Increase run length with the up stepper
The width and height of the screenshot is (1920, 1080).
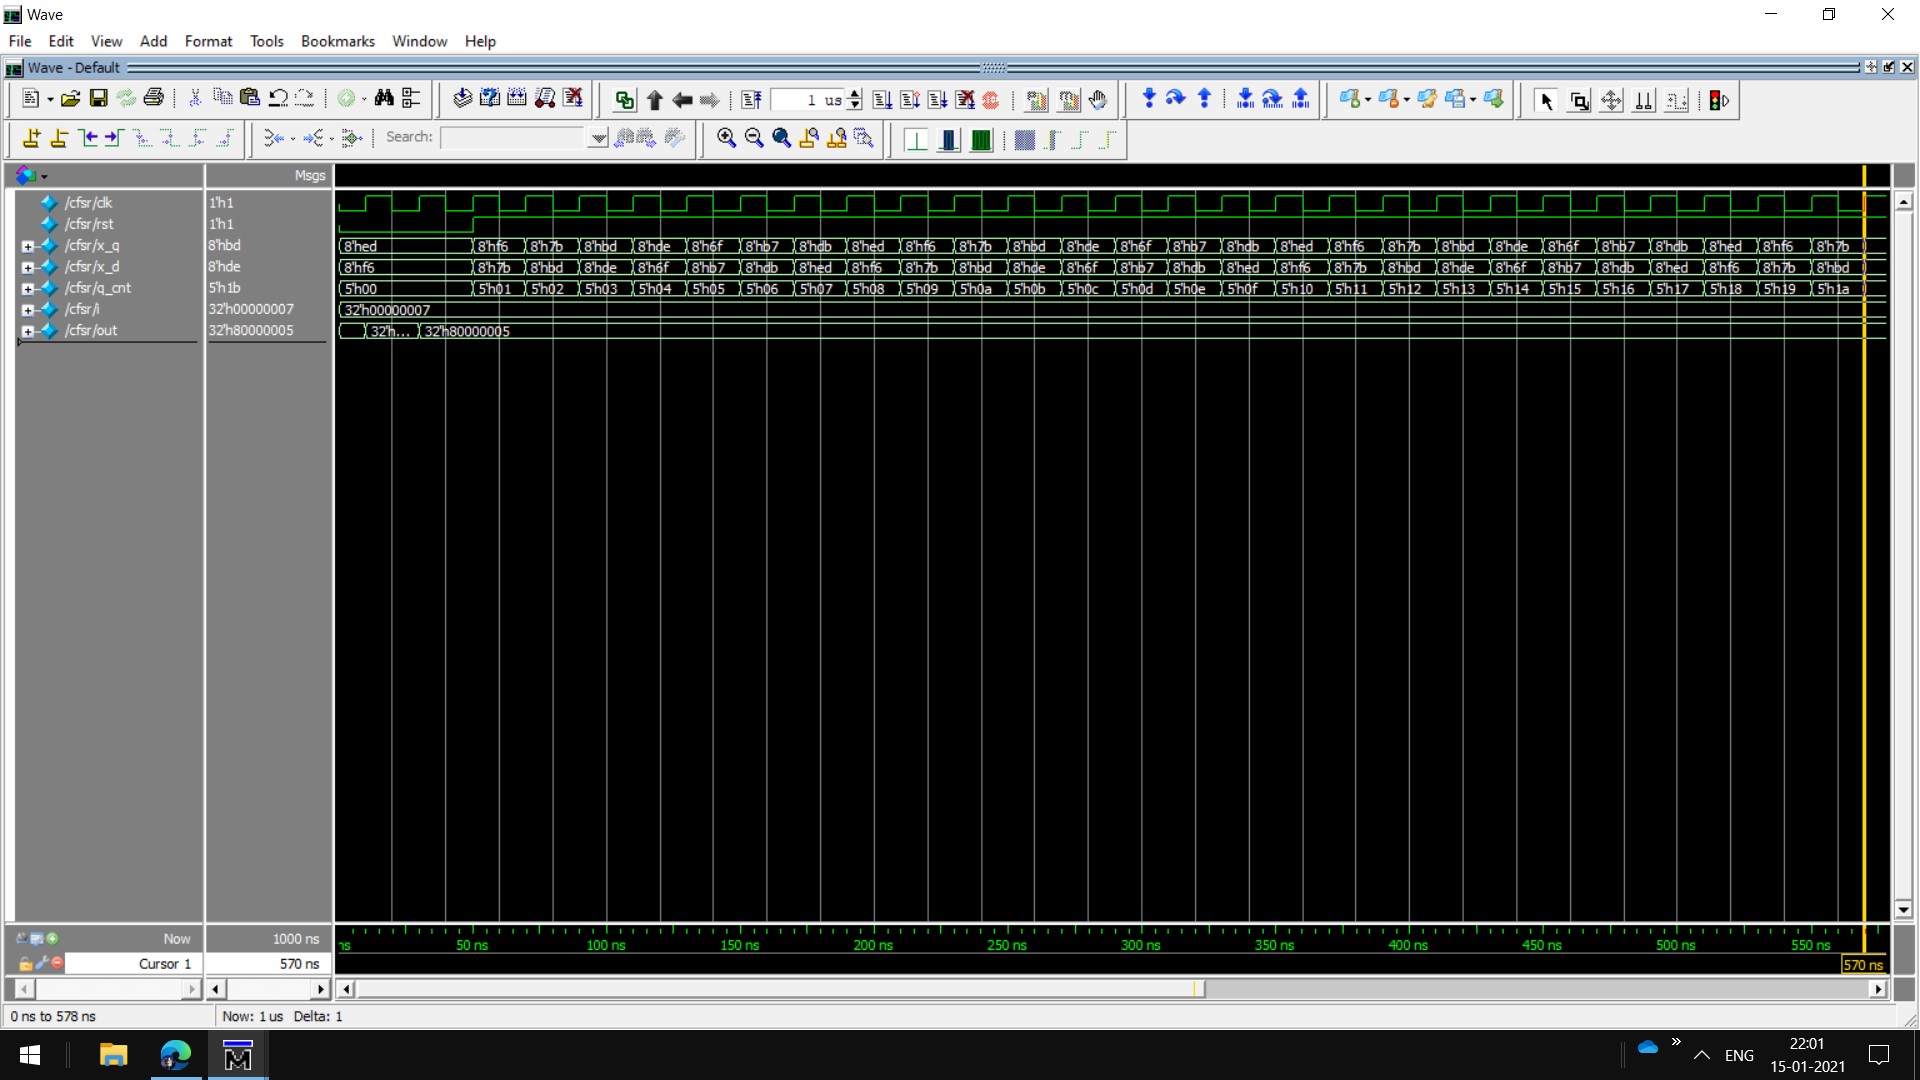(x=855, y=94)
